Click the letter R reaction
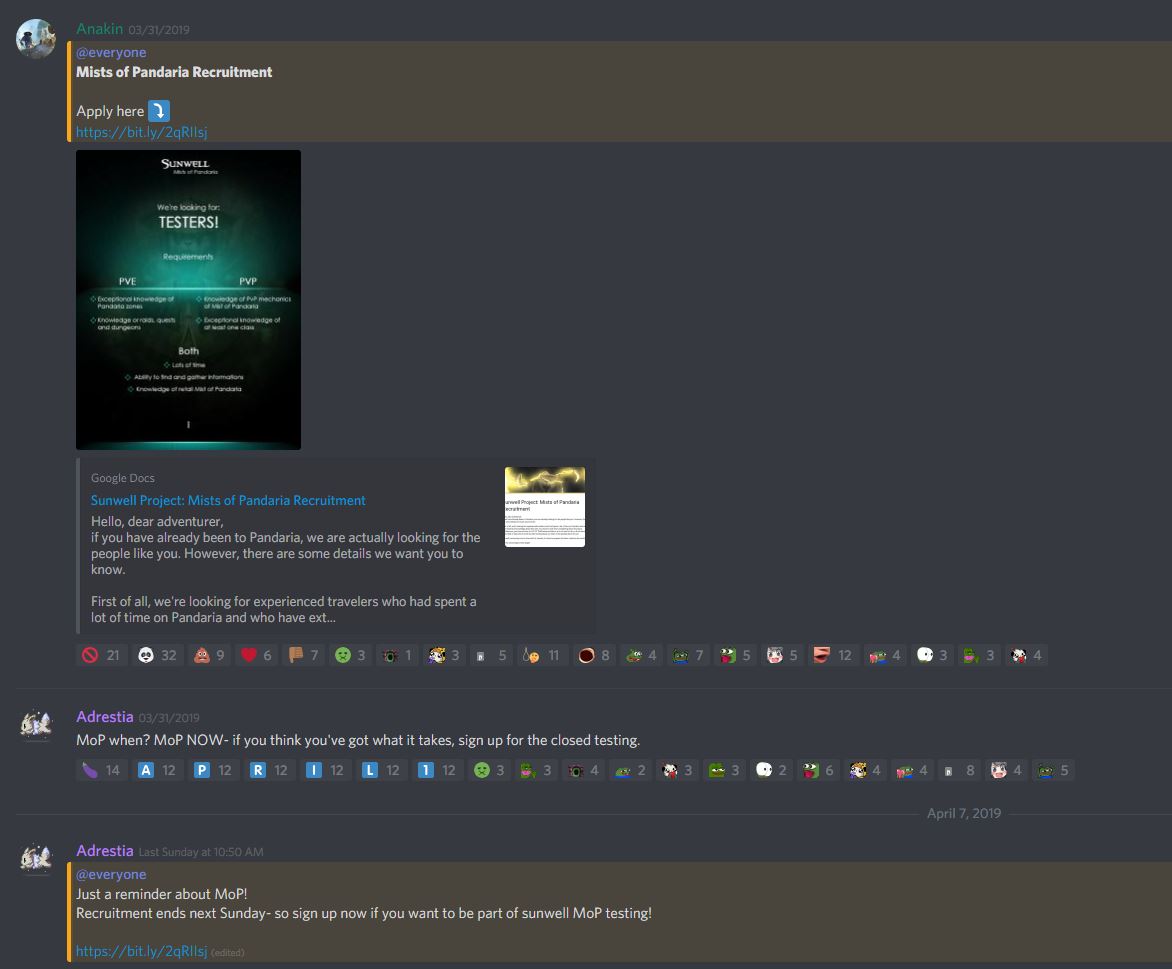This screenshot has width=1172, height=969. (x=270, y=770)
